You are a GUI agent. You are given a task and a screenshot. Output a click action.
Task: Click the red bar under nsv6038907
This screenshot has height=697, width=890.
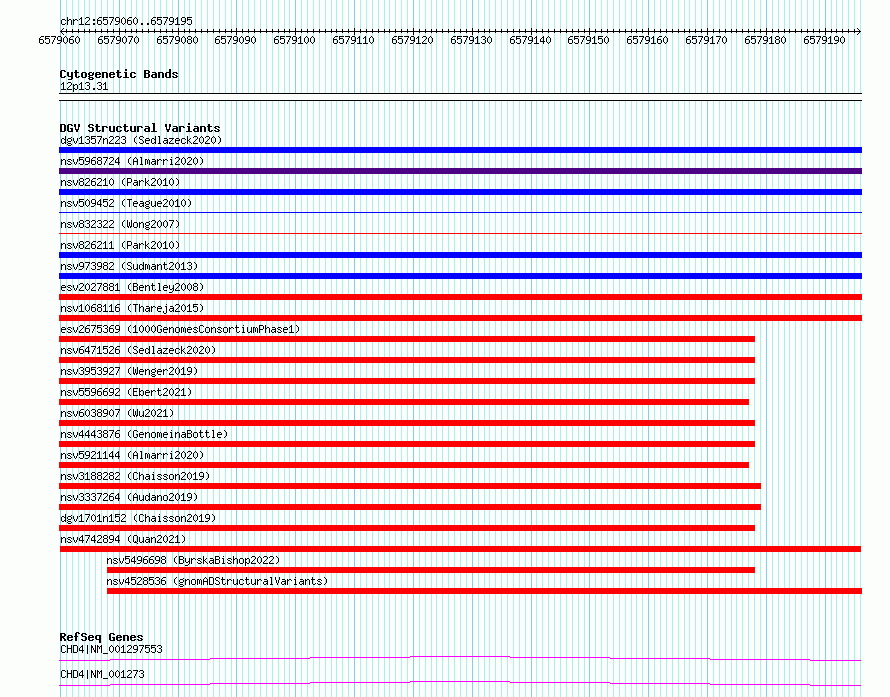click(407, 423)
